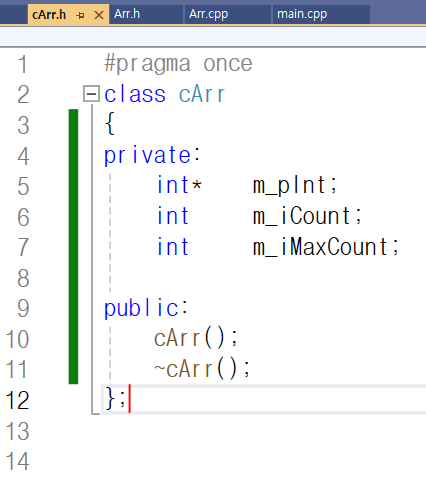Screen dimensions: 426x490
Task: Switch to the Arr.h tab
Action: click(x=146, y=14)
